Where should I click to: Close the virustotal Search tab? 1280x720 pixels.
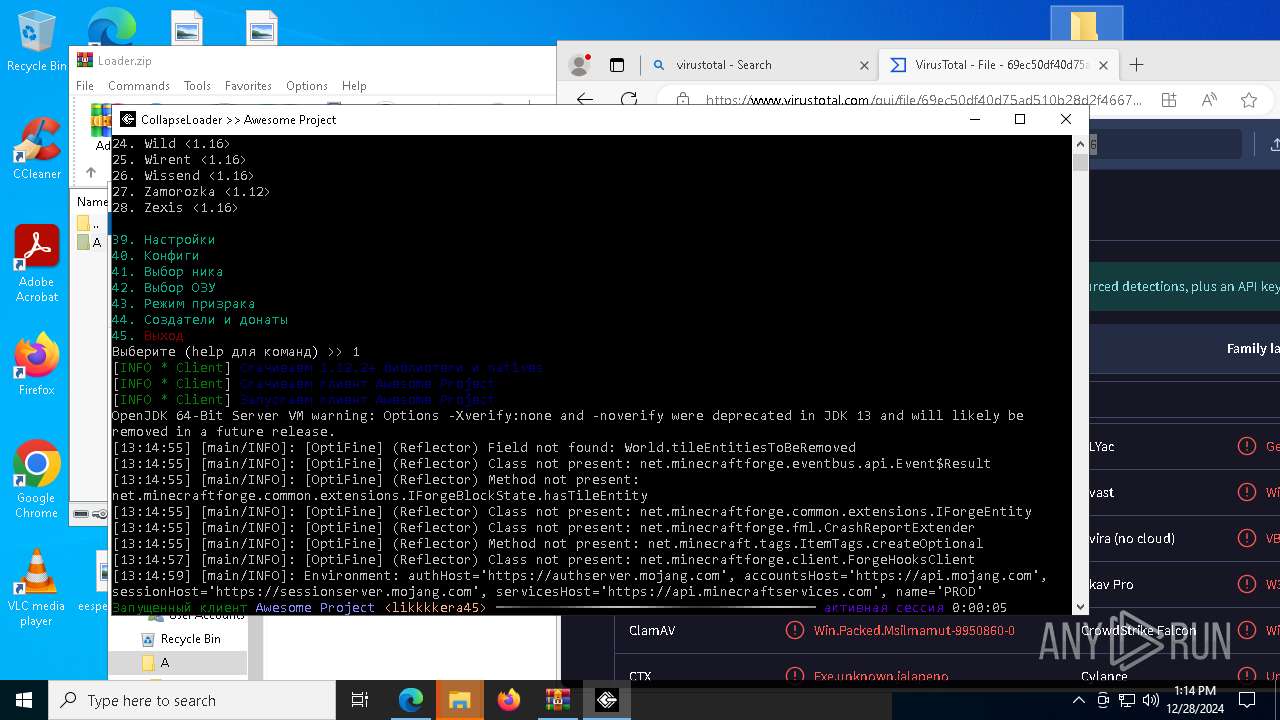864,65
